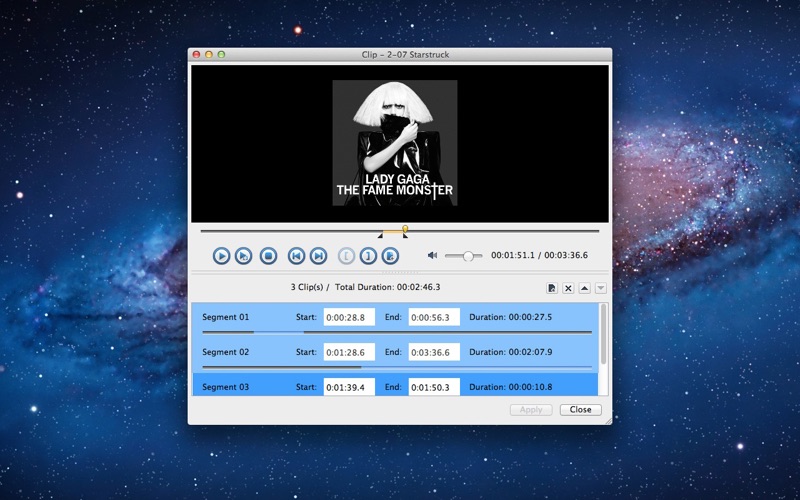Jump to previous segment start

[x=296, y=256]
